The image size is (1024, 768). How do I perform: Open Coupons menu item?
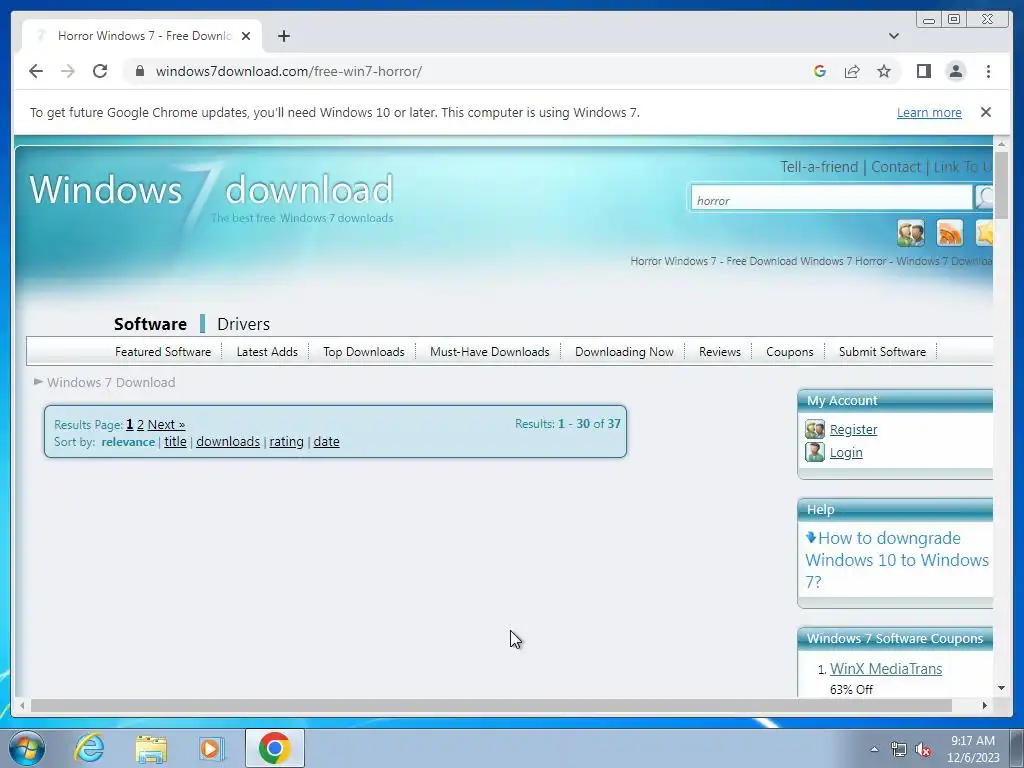click(790, 351)
